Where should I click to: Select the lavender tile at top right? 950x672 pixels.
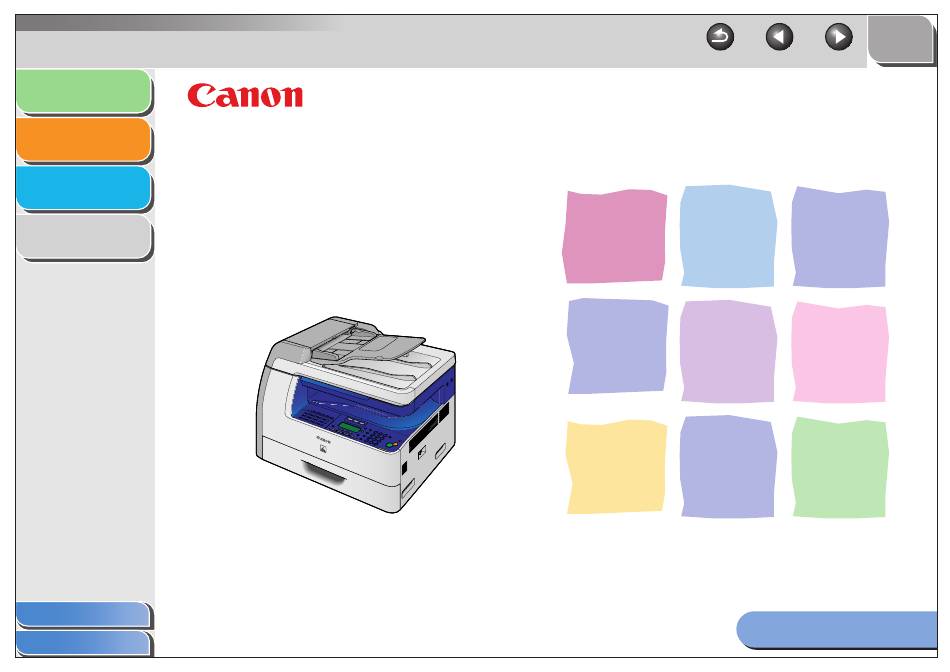(840, 236)
